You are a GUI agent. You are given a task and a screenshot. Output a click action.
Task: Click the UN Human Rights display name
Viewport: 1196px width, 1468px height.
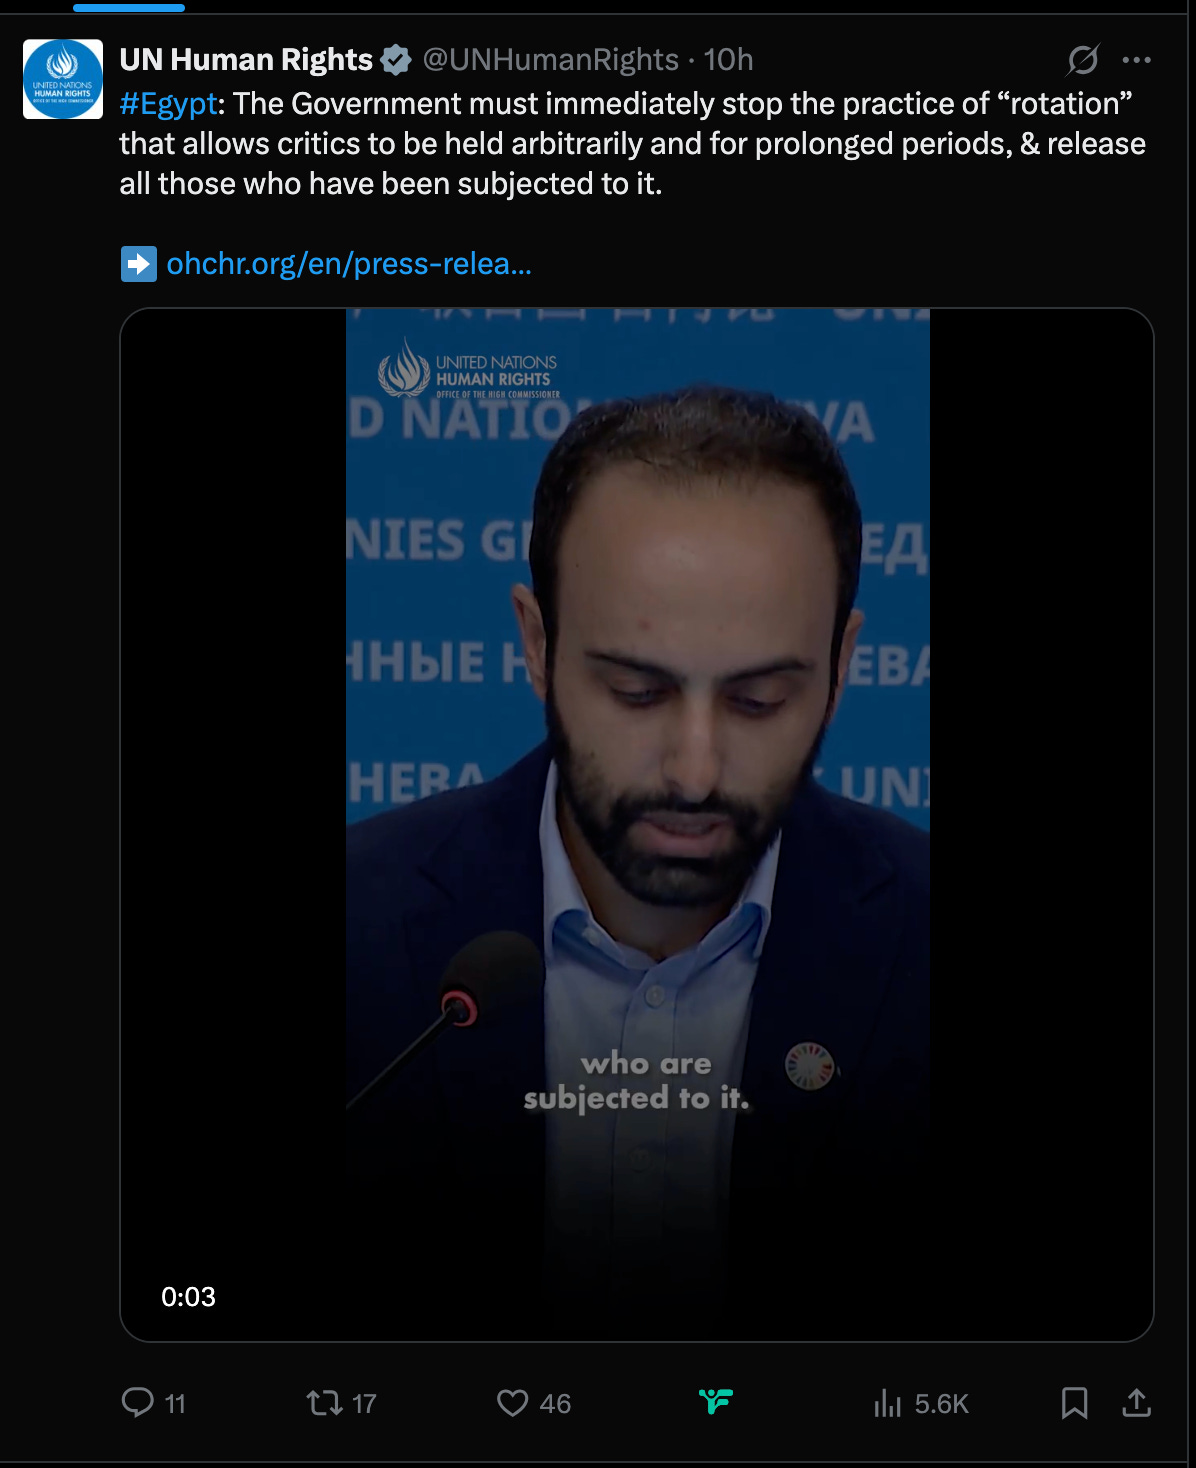coord(246,60)
